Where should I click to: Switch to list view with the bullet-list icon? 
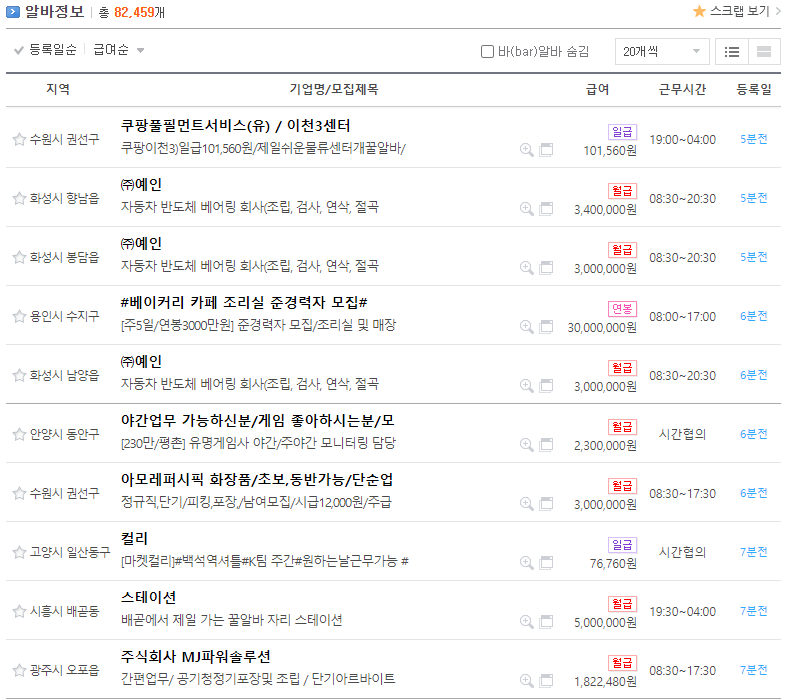tap(732, 52)
